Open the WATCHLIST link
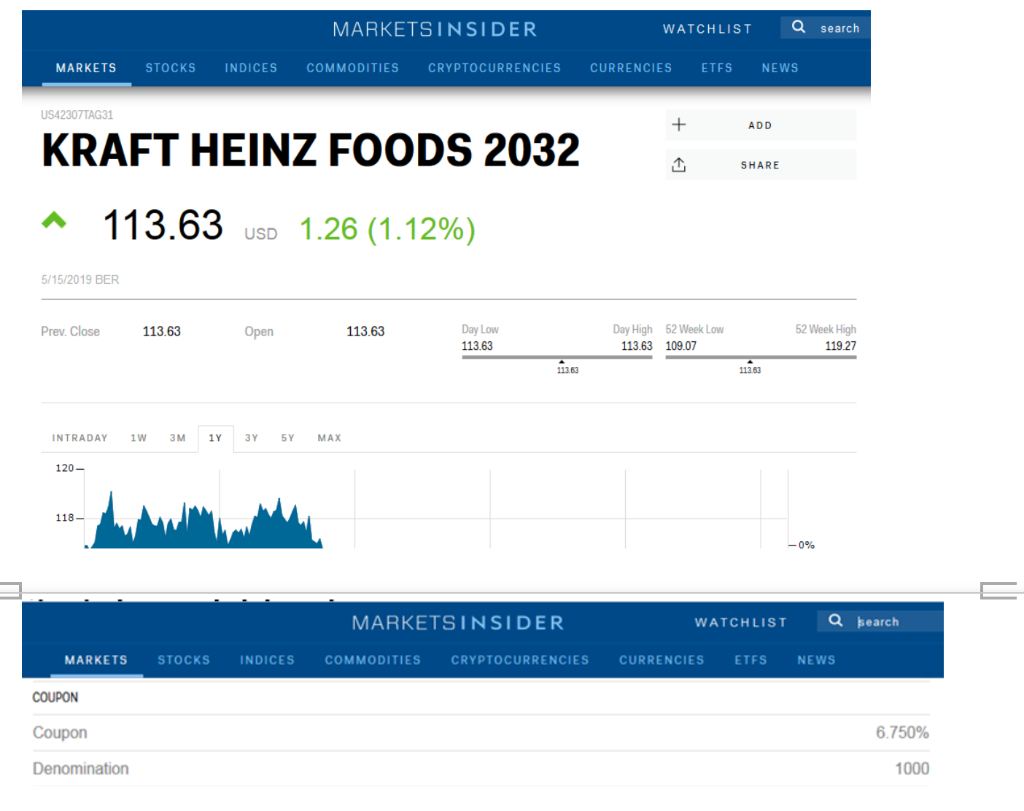1024x811 pixels. [x=707, y=29]
